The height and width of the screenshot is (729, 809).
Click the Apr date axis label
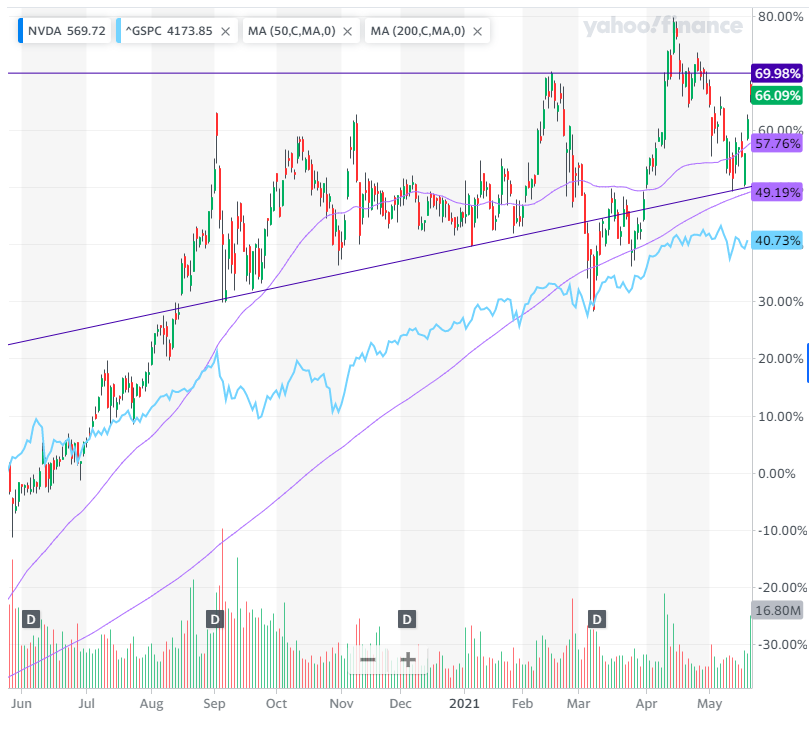(646, 704)
